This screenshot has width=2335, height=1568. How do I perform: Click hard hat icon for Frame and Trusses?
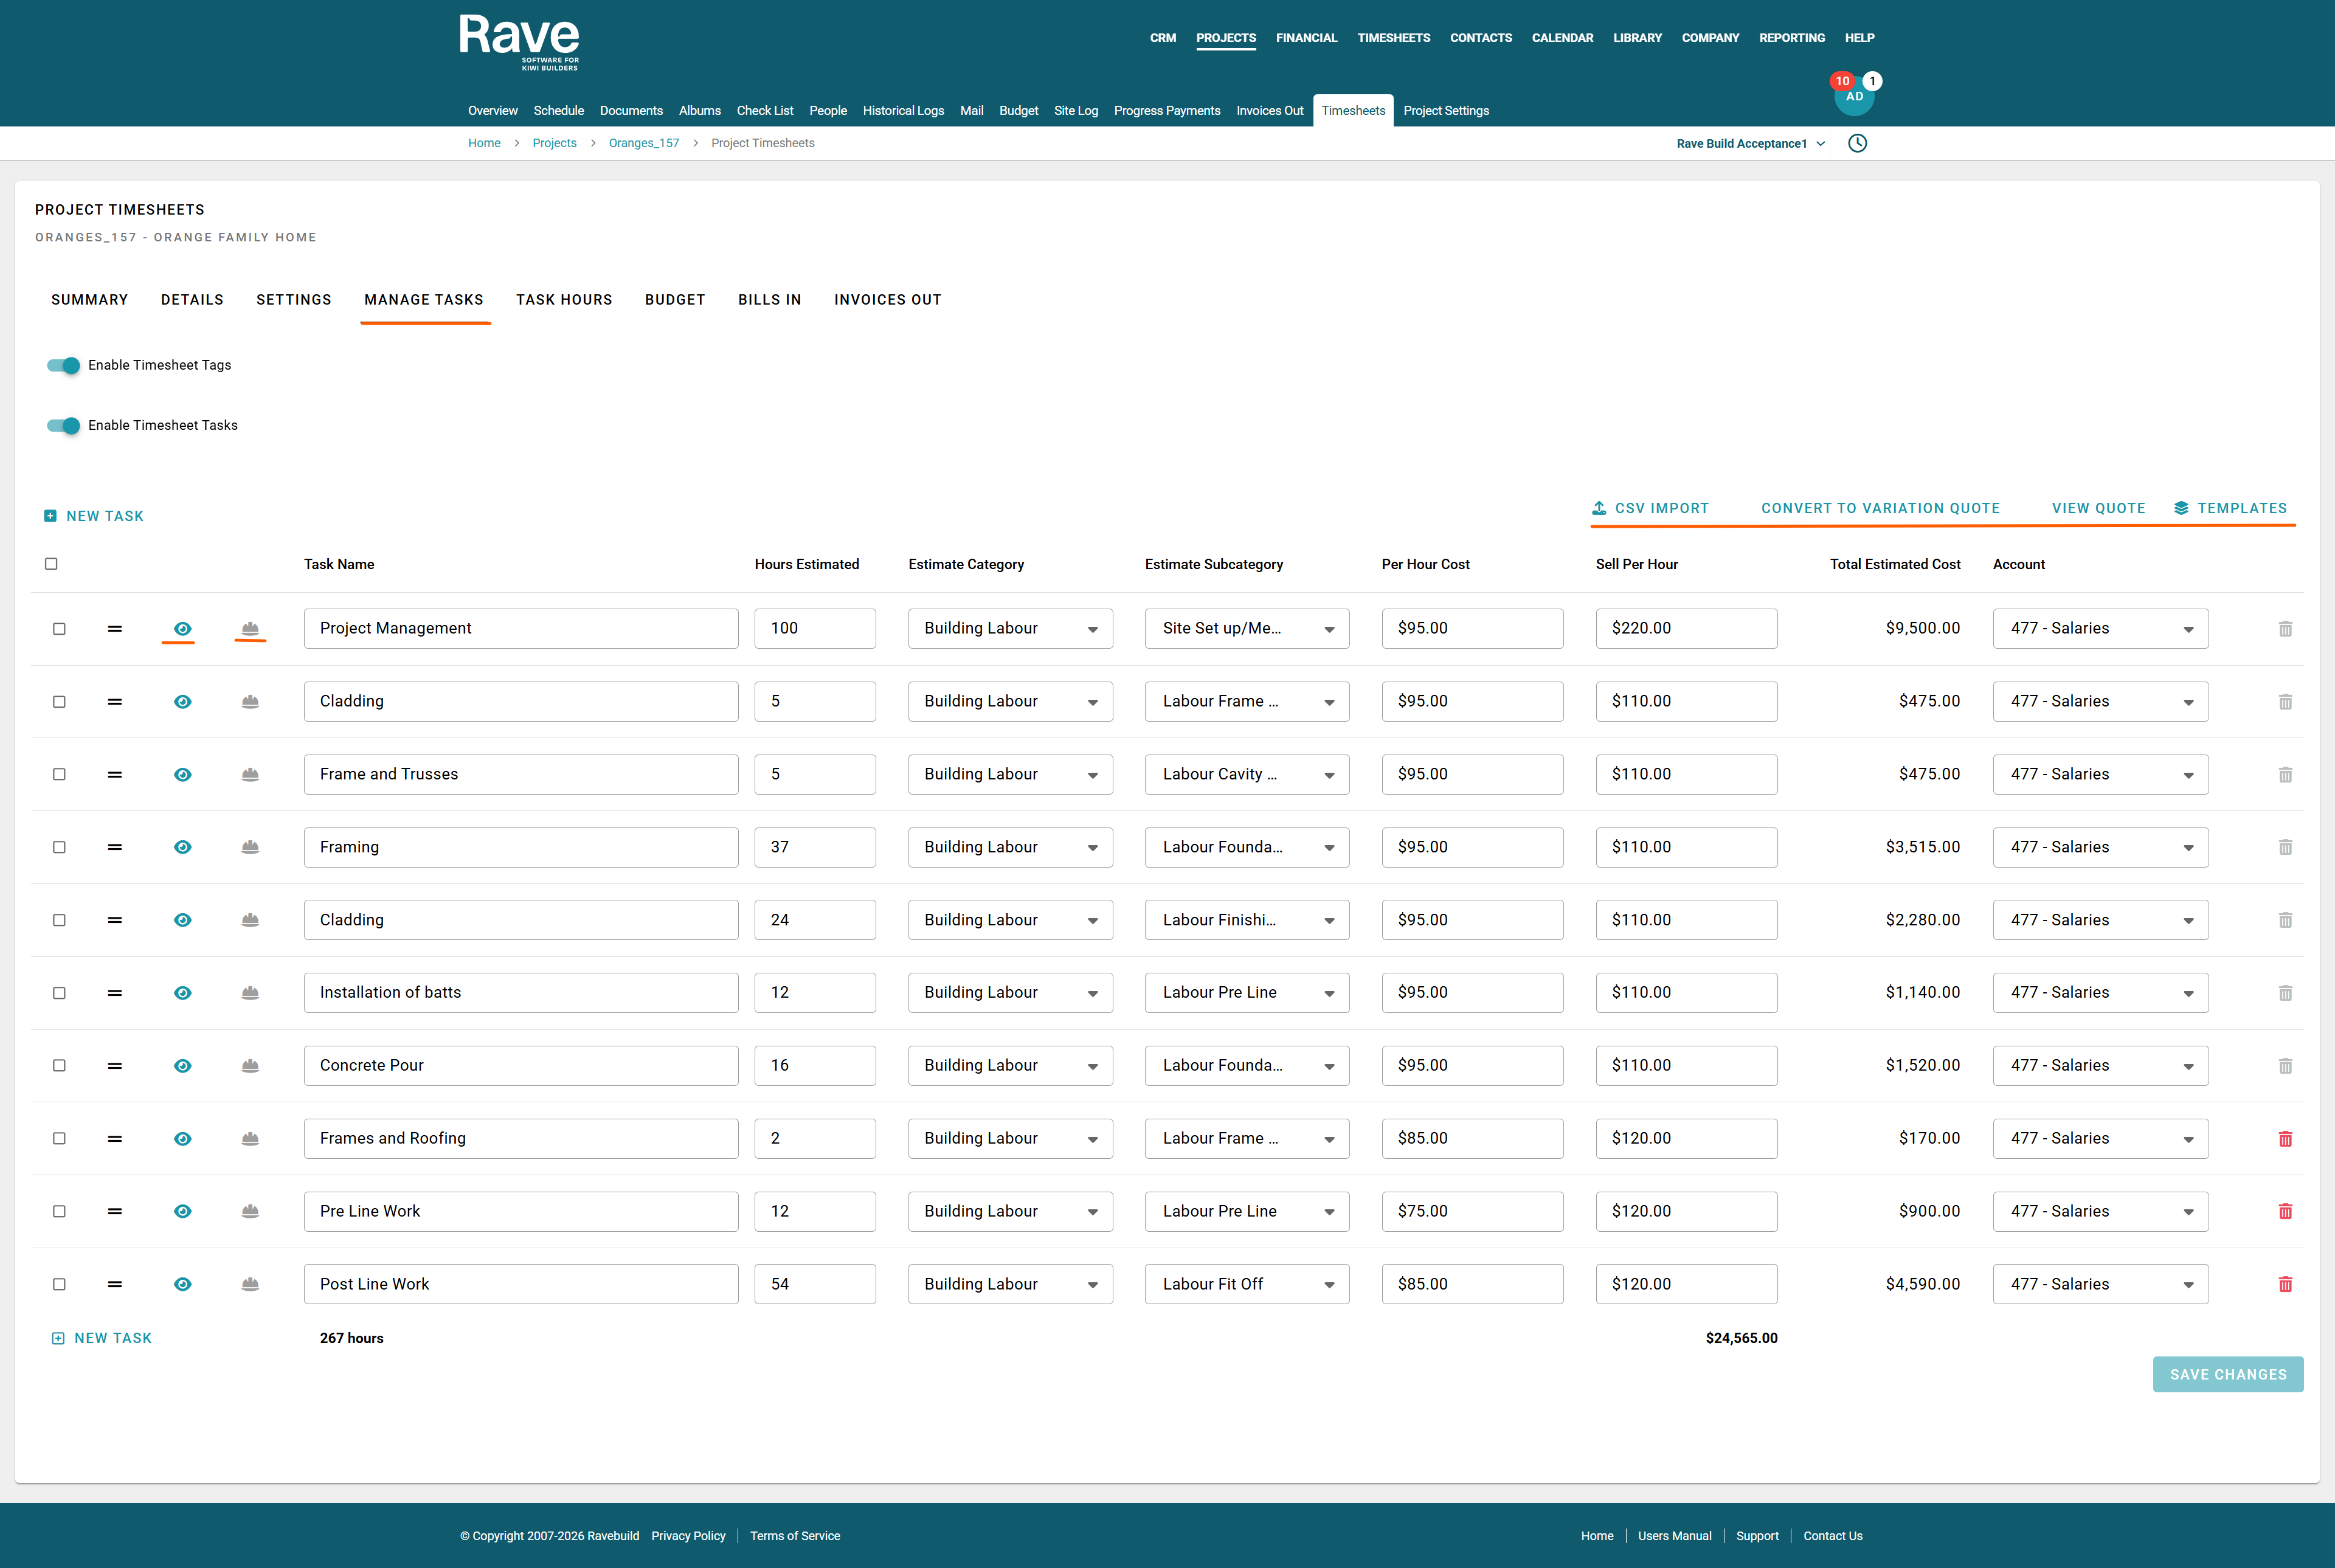pos(250,774)
